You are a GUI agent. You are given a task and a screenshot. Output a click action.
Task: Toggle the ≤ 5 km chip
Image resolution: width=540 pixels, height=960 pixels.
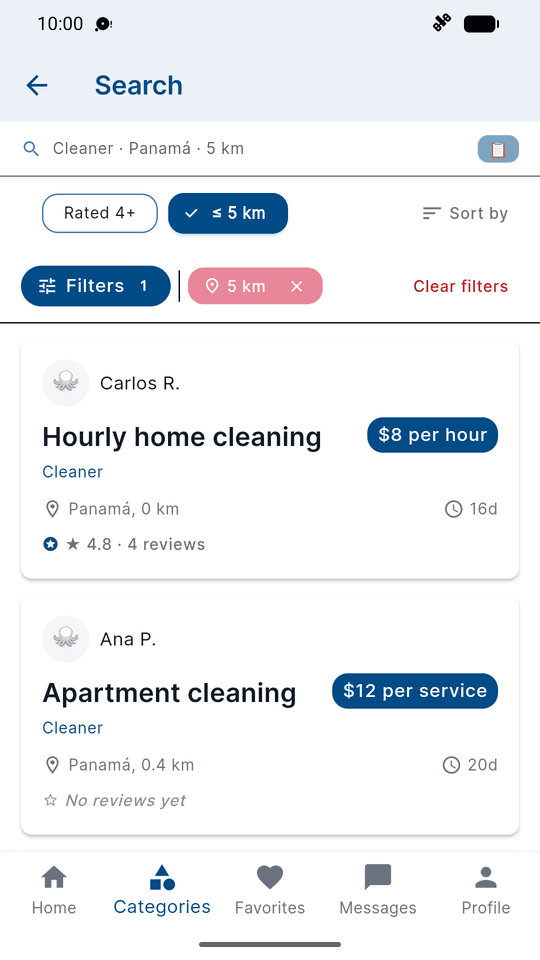pos(228,213)
